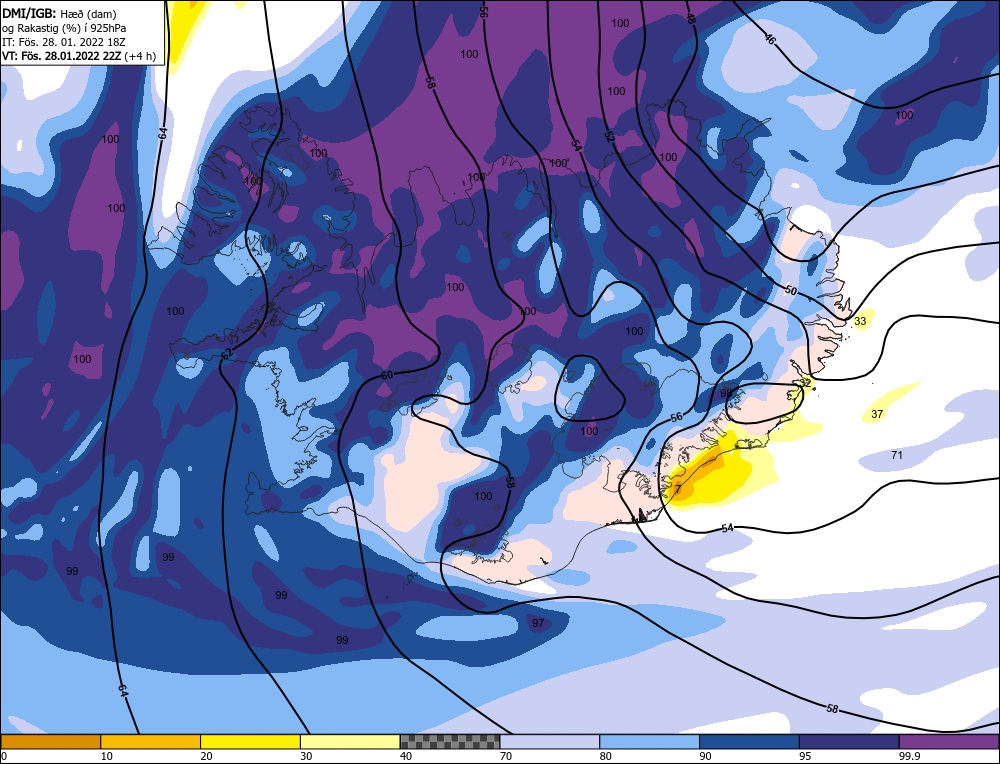Click the legend scale label '40'
The image size is (1000, 764).
point(406,756)
